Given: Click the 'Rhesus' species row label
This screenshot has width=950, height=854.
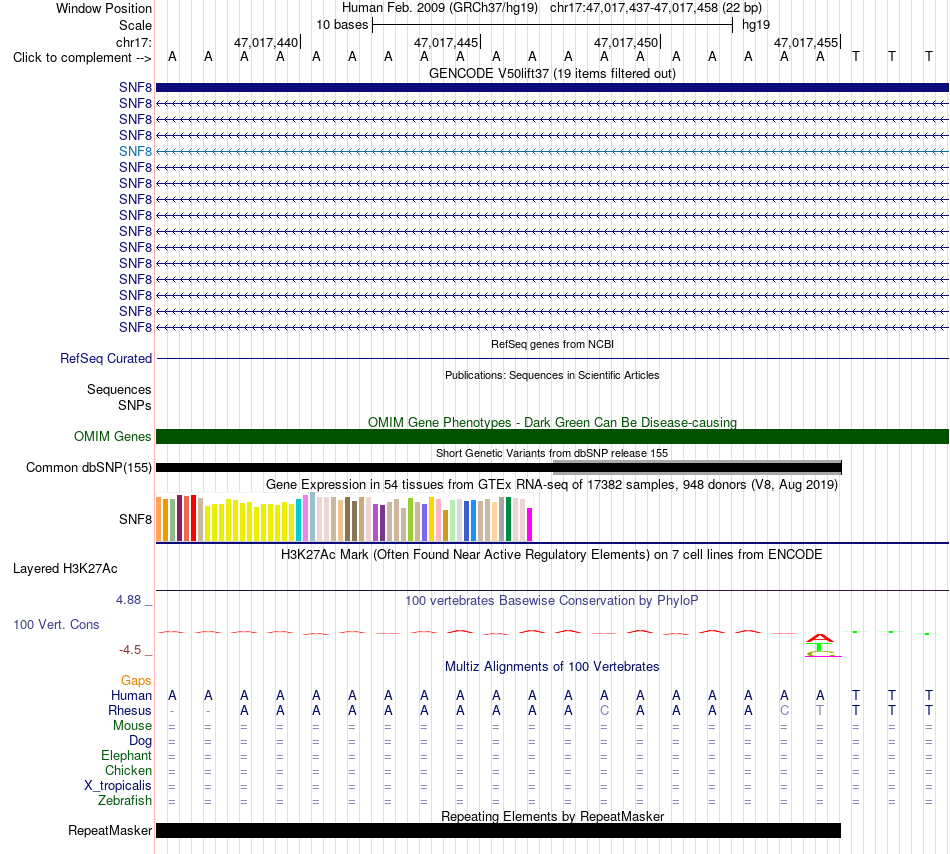Looking at the screenshot, I should (x=130, y=710).
